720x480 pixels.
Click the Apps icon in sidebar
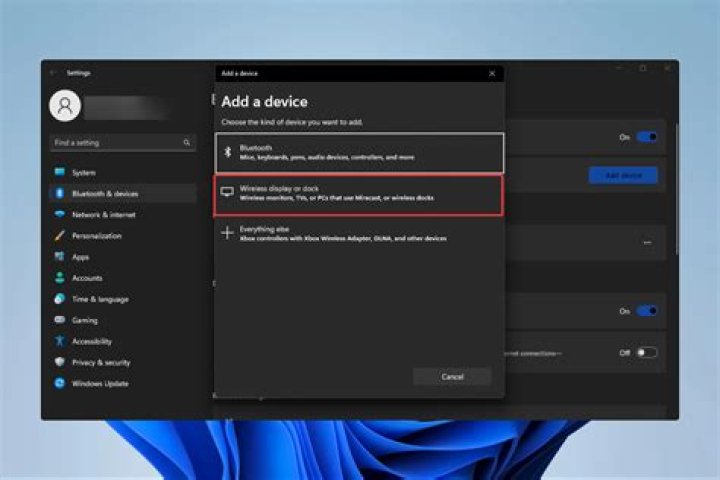[60, 257]
